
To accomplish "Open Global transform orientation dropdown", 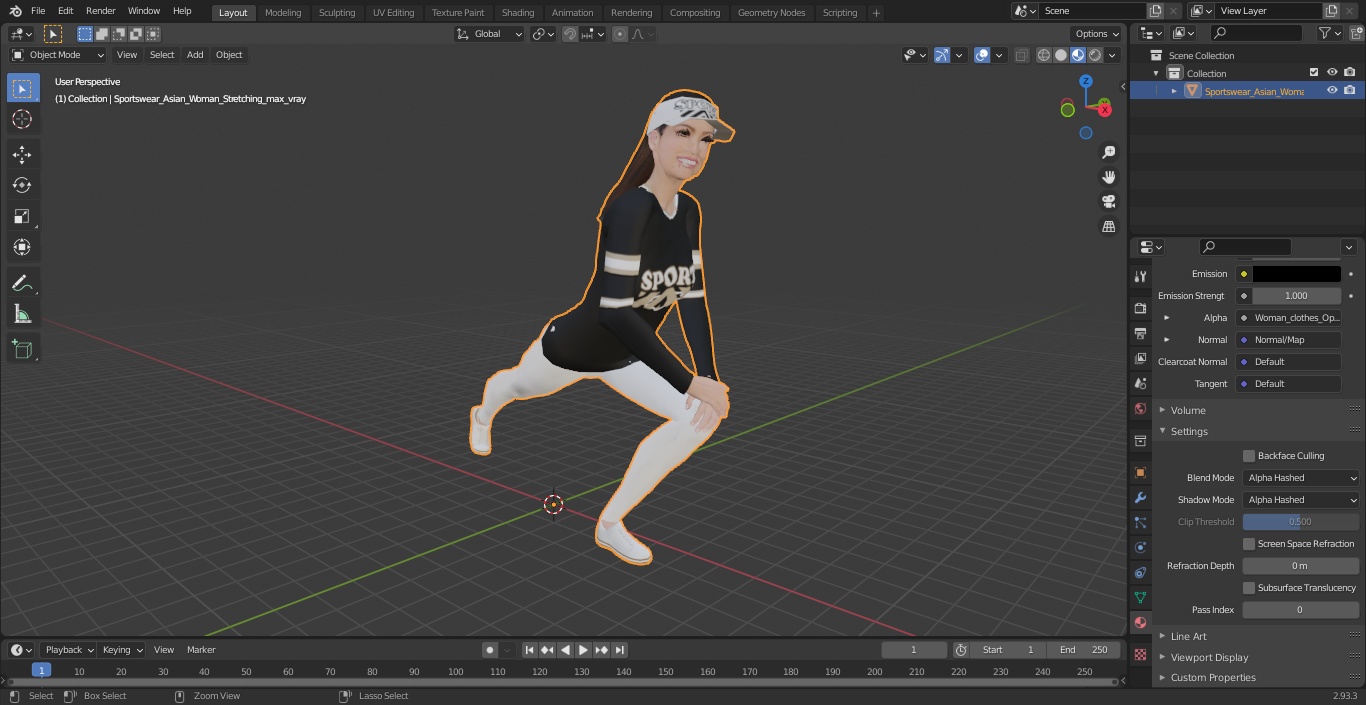I will (490, 34).
